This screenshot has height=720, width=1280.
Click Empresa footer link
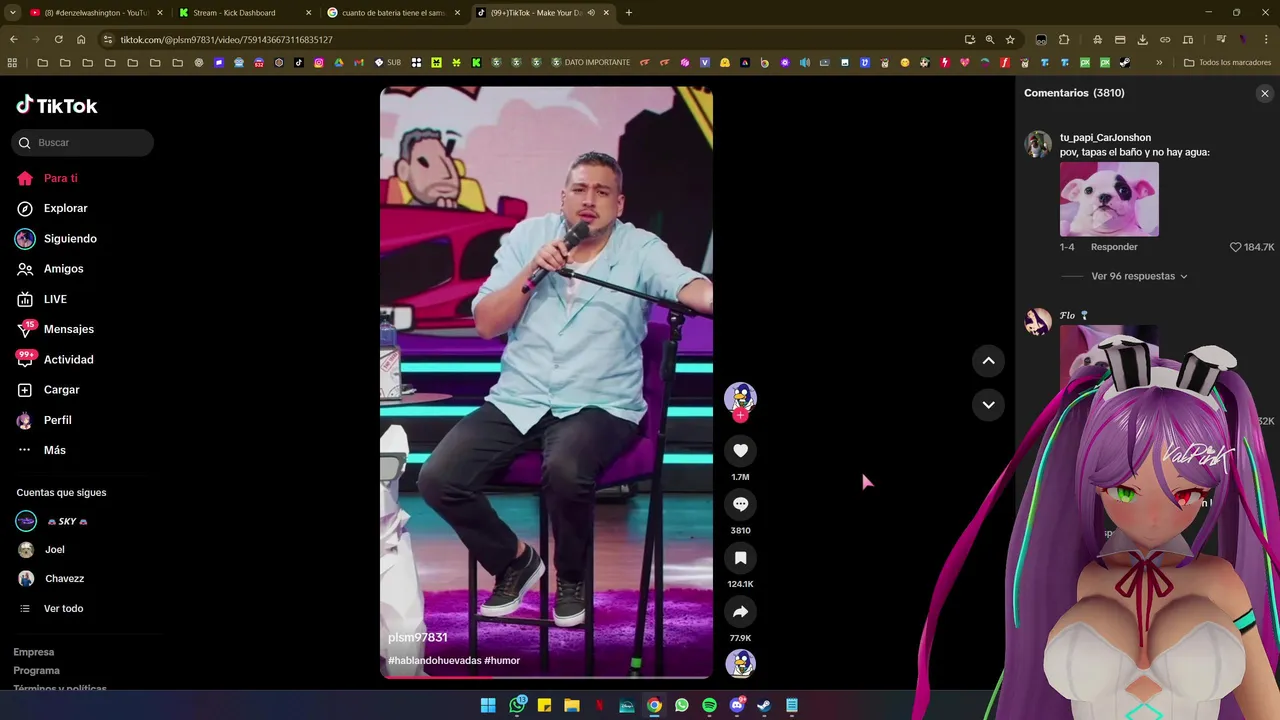34,652
